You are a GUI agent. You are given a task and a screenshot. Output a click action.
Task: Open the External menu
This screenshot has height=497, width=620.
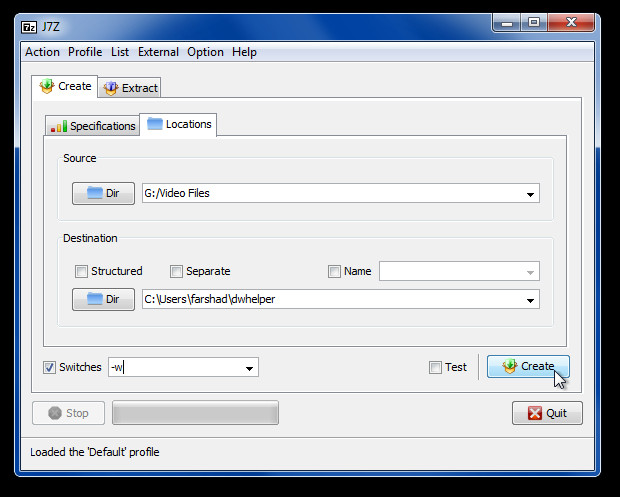(x=158, y=52)
